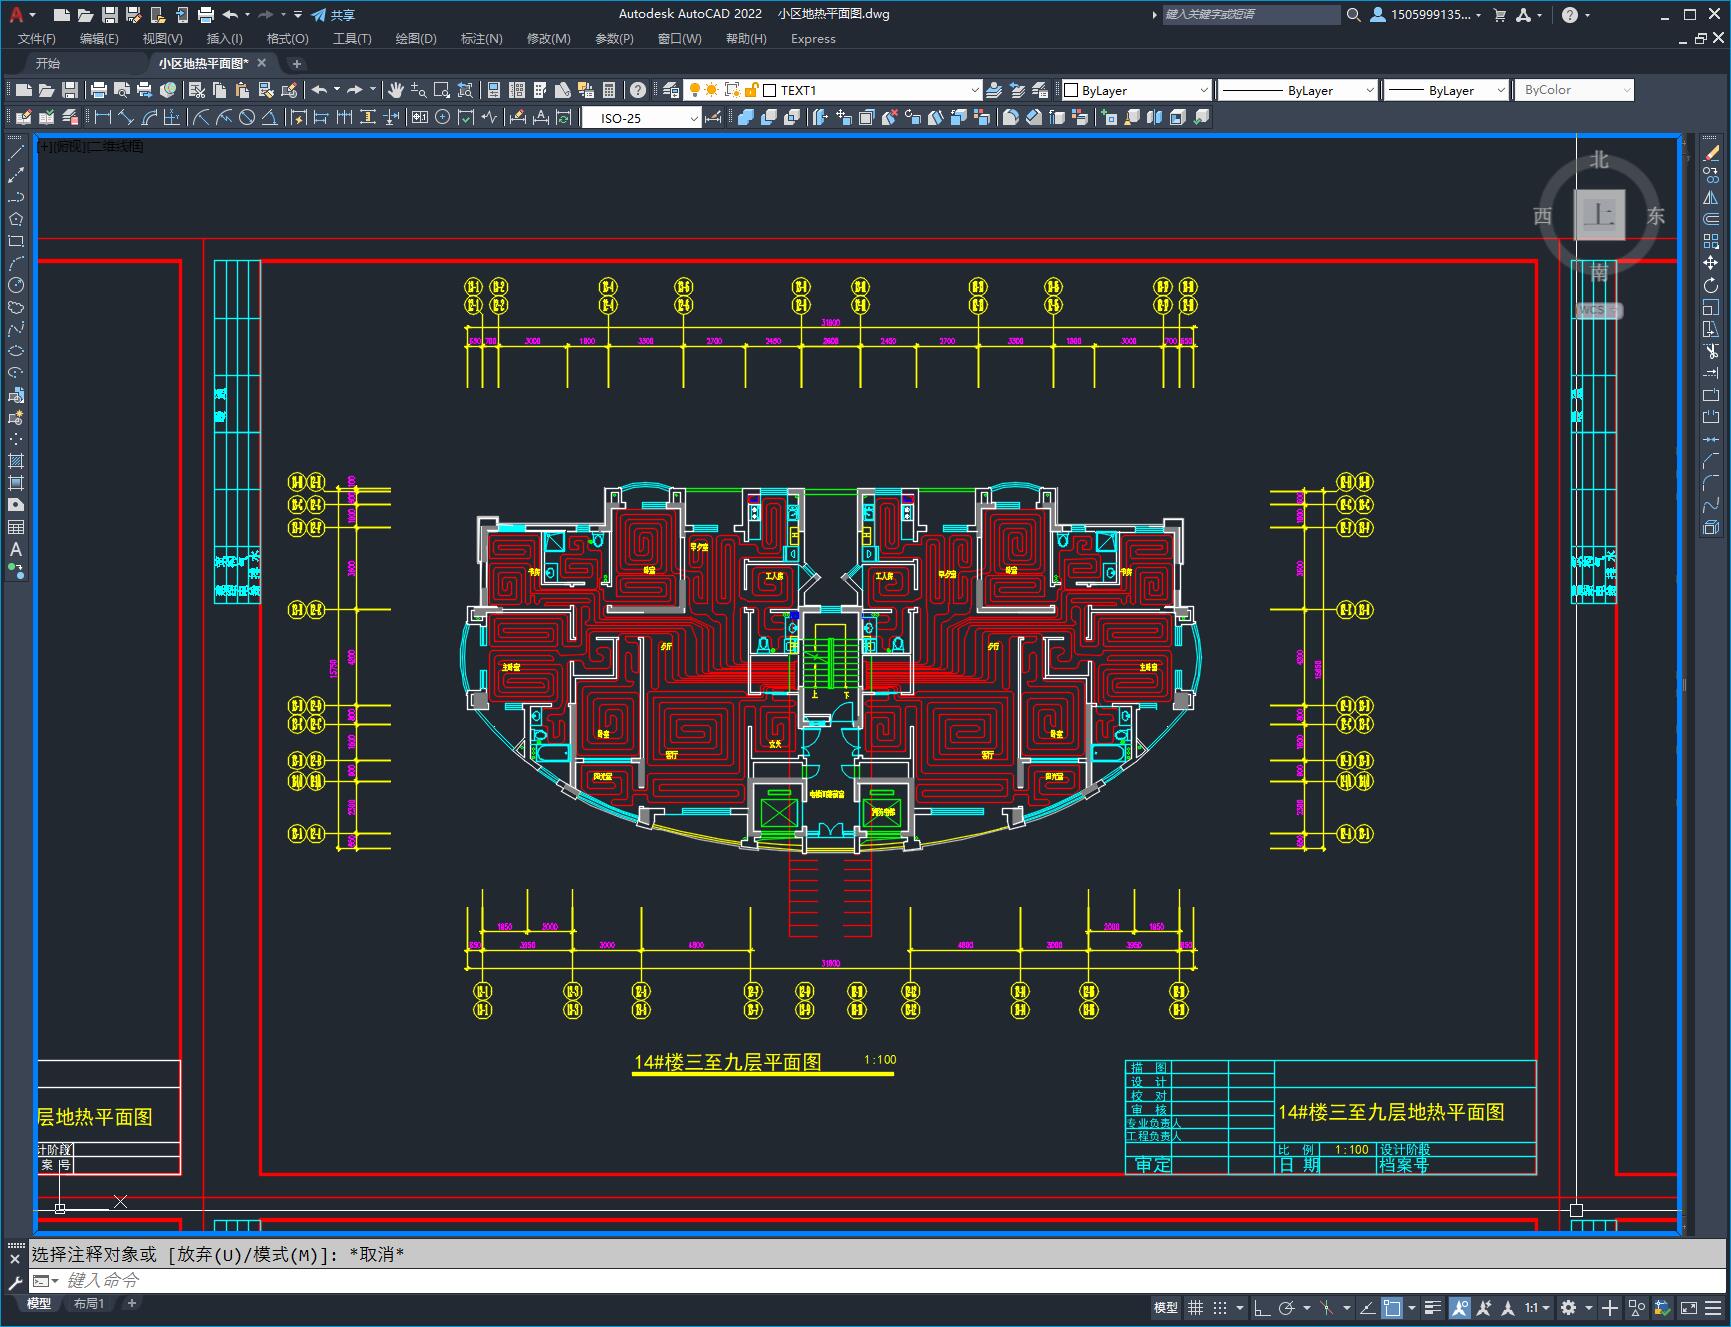Viewport: 1731px width, 1327px height.
Task: Select the Circle draw tool
Action: pyautogui.click(x=16, y=285)
